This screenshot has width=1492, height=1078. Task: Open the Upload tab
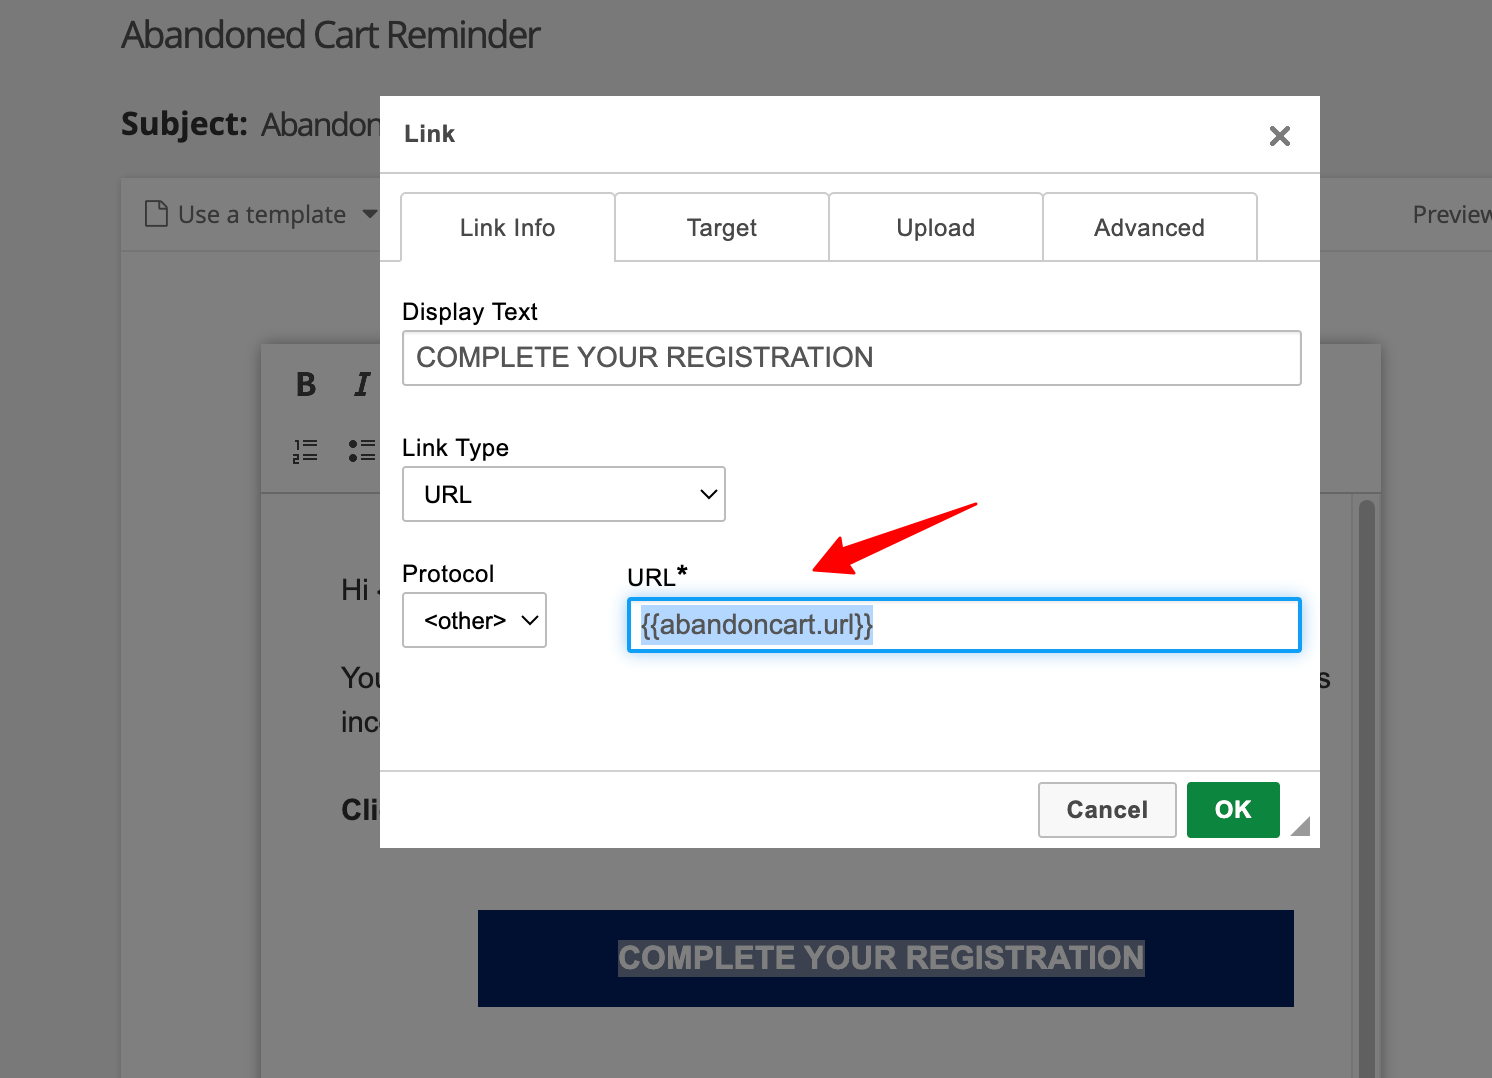[936, 228]
